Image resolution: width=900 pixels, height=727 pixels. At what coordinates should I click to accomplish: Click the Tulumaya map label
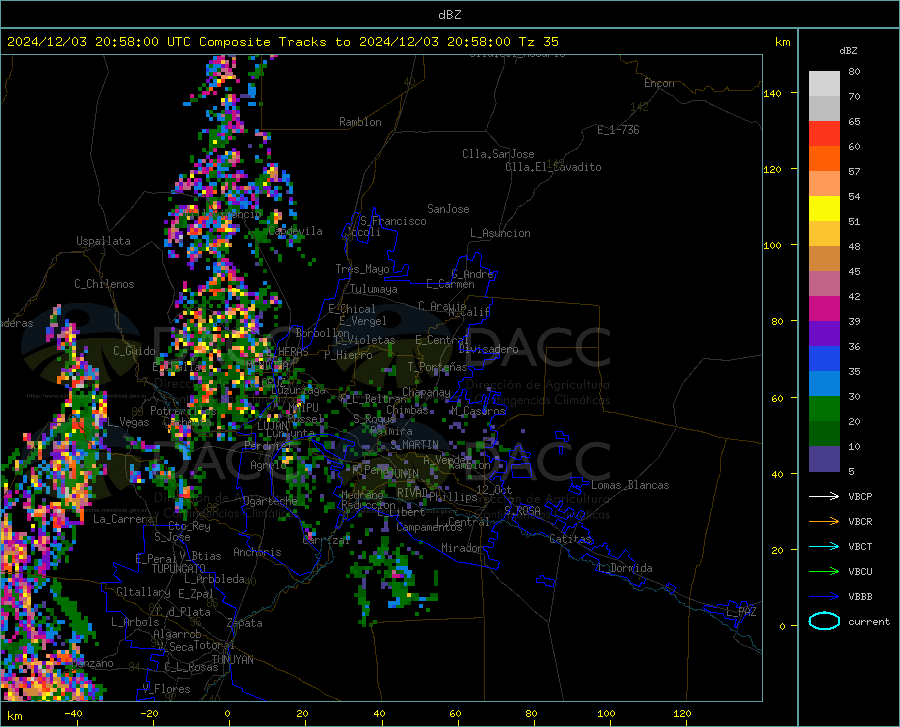[374, 289]
